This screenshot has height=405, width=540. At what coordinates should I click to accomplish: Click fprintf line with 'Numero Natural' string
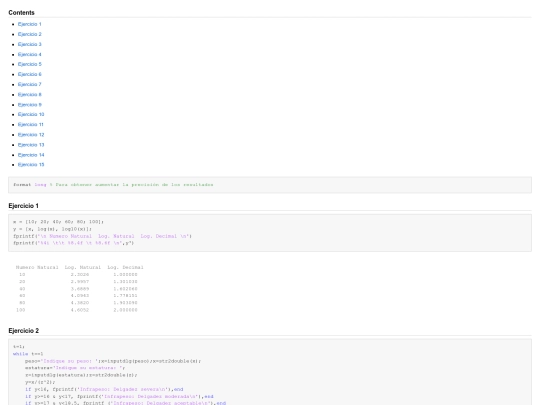(x=102, y=236)
